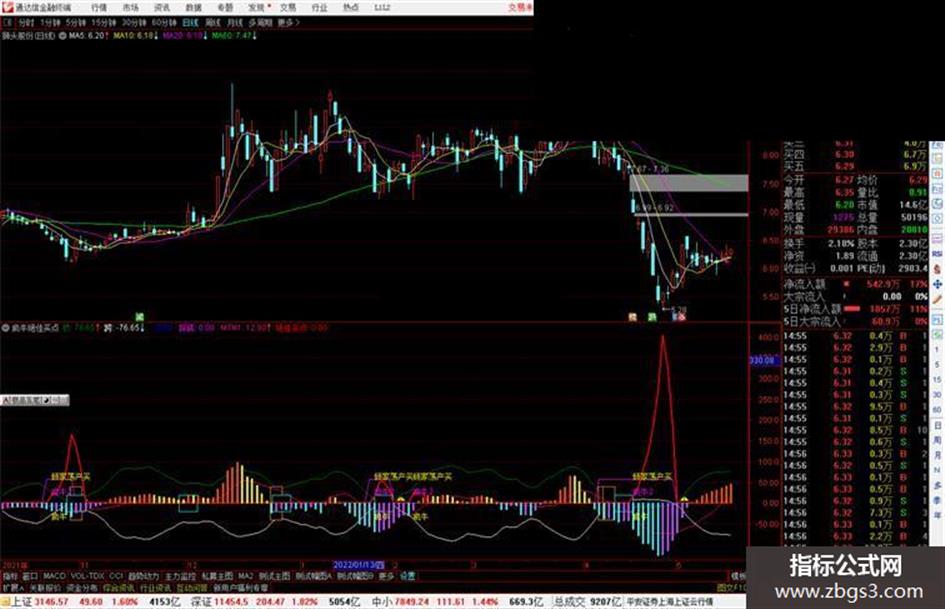Image resolution: width=945 pixels, height=609 pixels.
Task: Open the 专题 menu
Action: (225, 7)
